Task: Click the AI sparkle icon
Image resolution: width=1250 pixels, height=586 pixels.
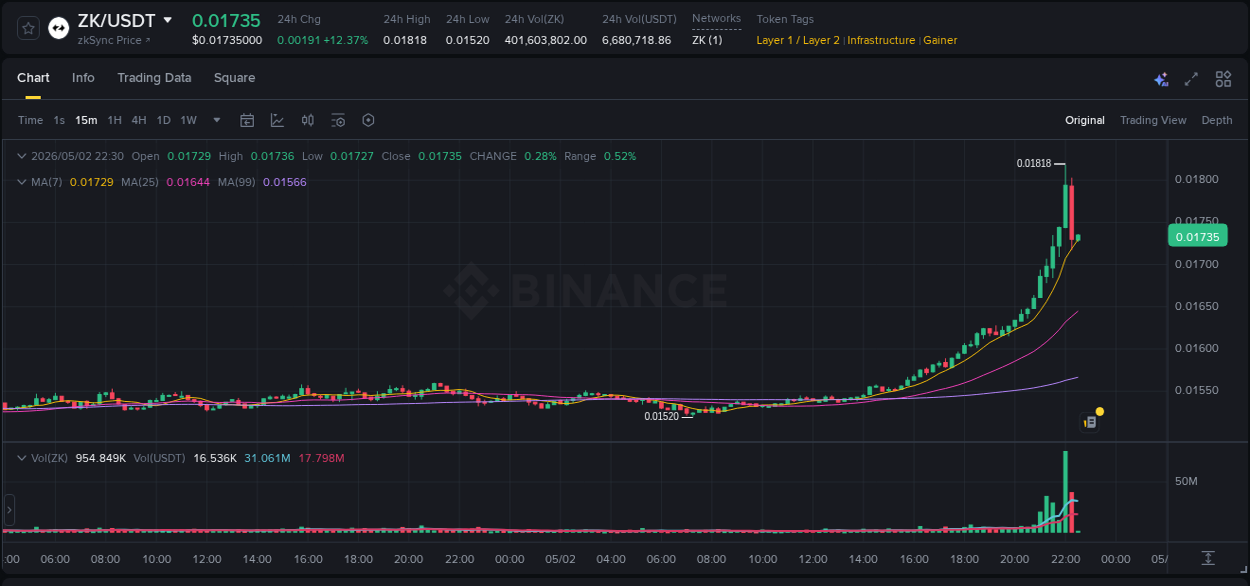Action: pos(1161,79)
